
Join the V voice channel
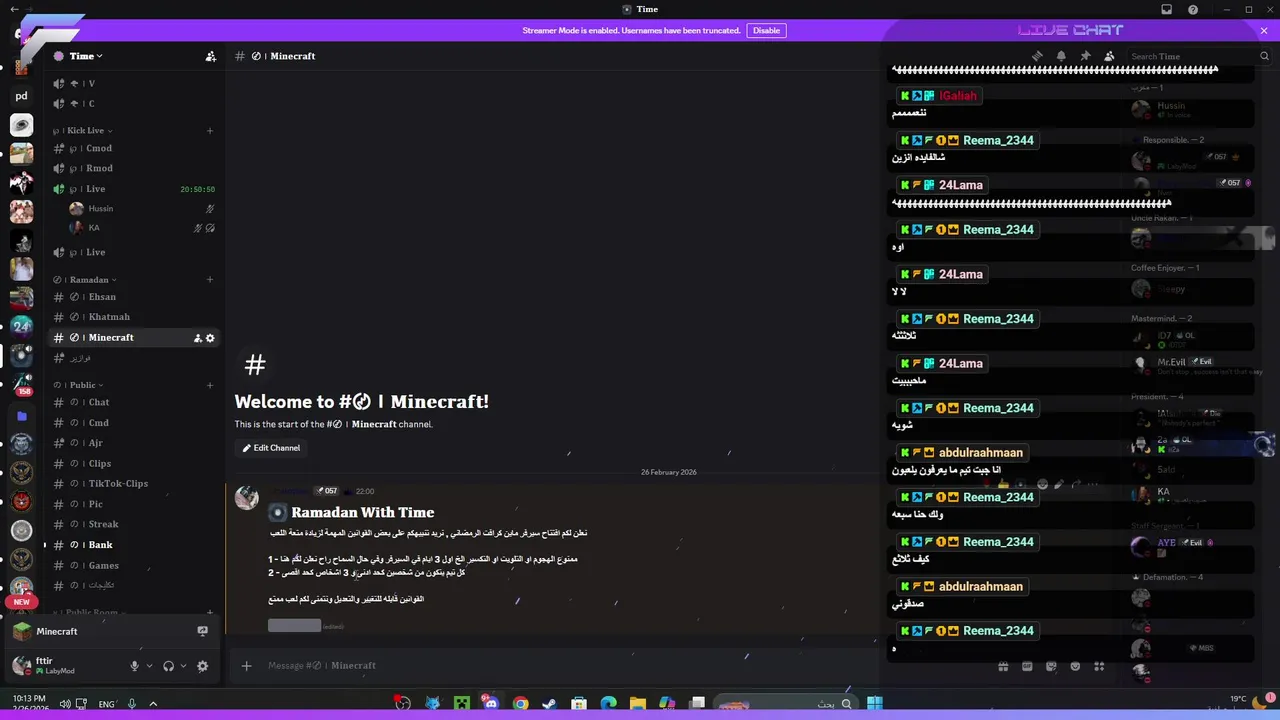(133, 84)
